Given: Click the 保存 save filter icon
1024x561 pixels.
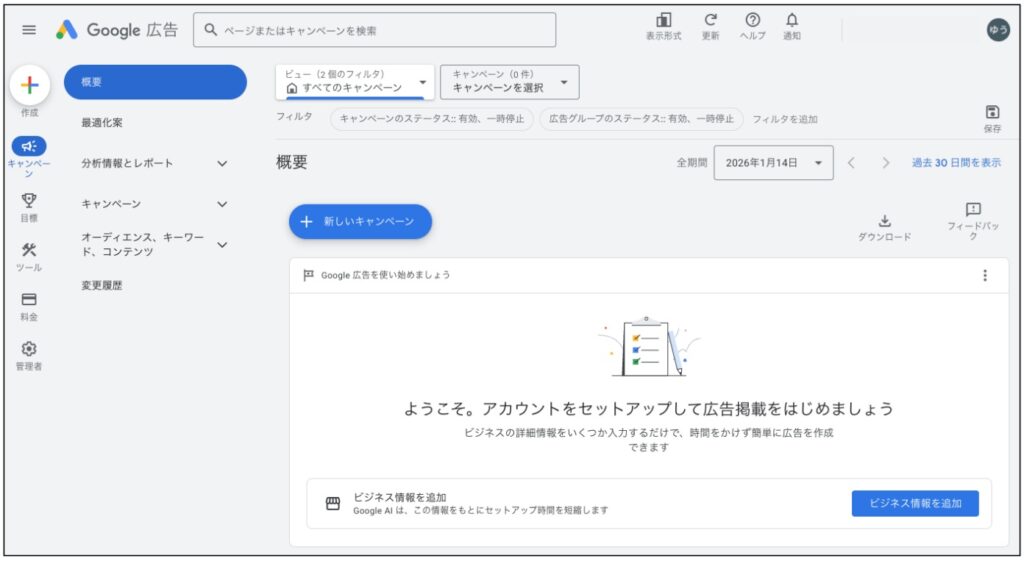Looking at the screenshot, I should pos(992,112).
